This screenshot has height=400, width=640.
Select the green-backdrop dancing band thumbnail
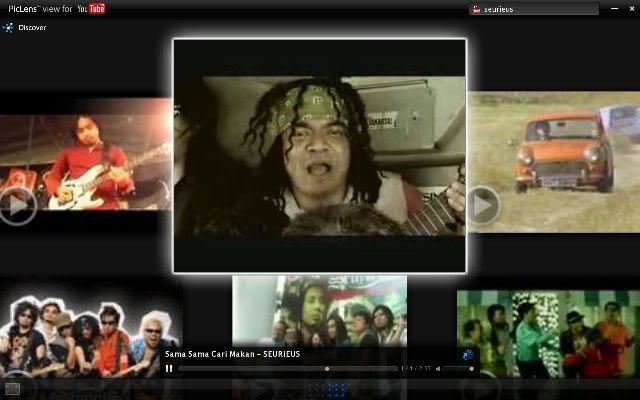pyautogui.click(x=548, y=333)
